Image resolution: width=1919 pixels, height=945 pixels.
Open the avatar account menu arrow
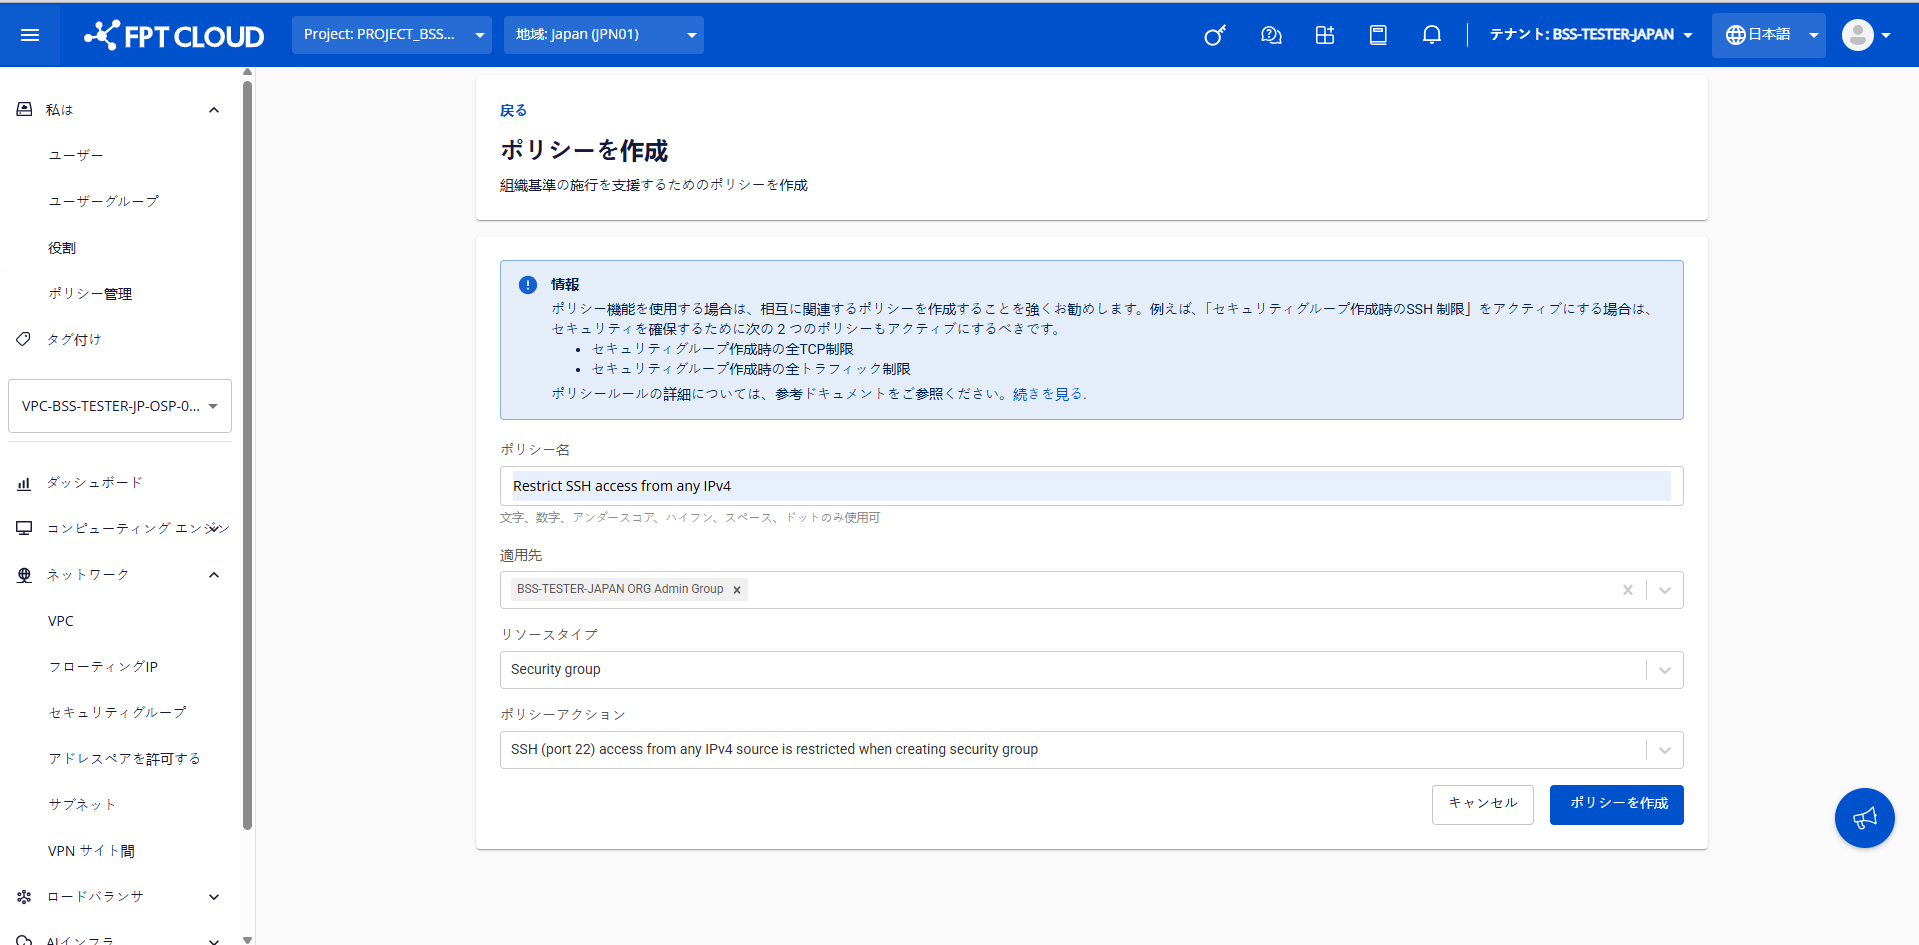(x=1886, y=35)
